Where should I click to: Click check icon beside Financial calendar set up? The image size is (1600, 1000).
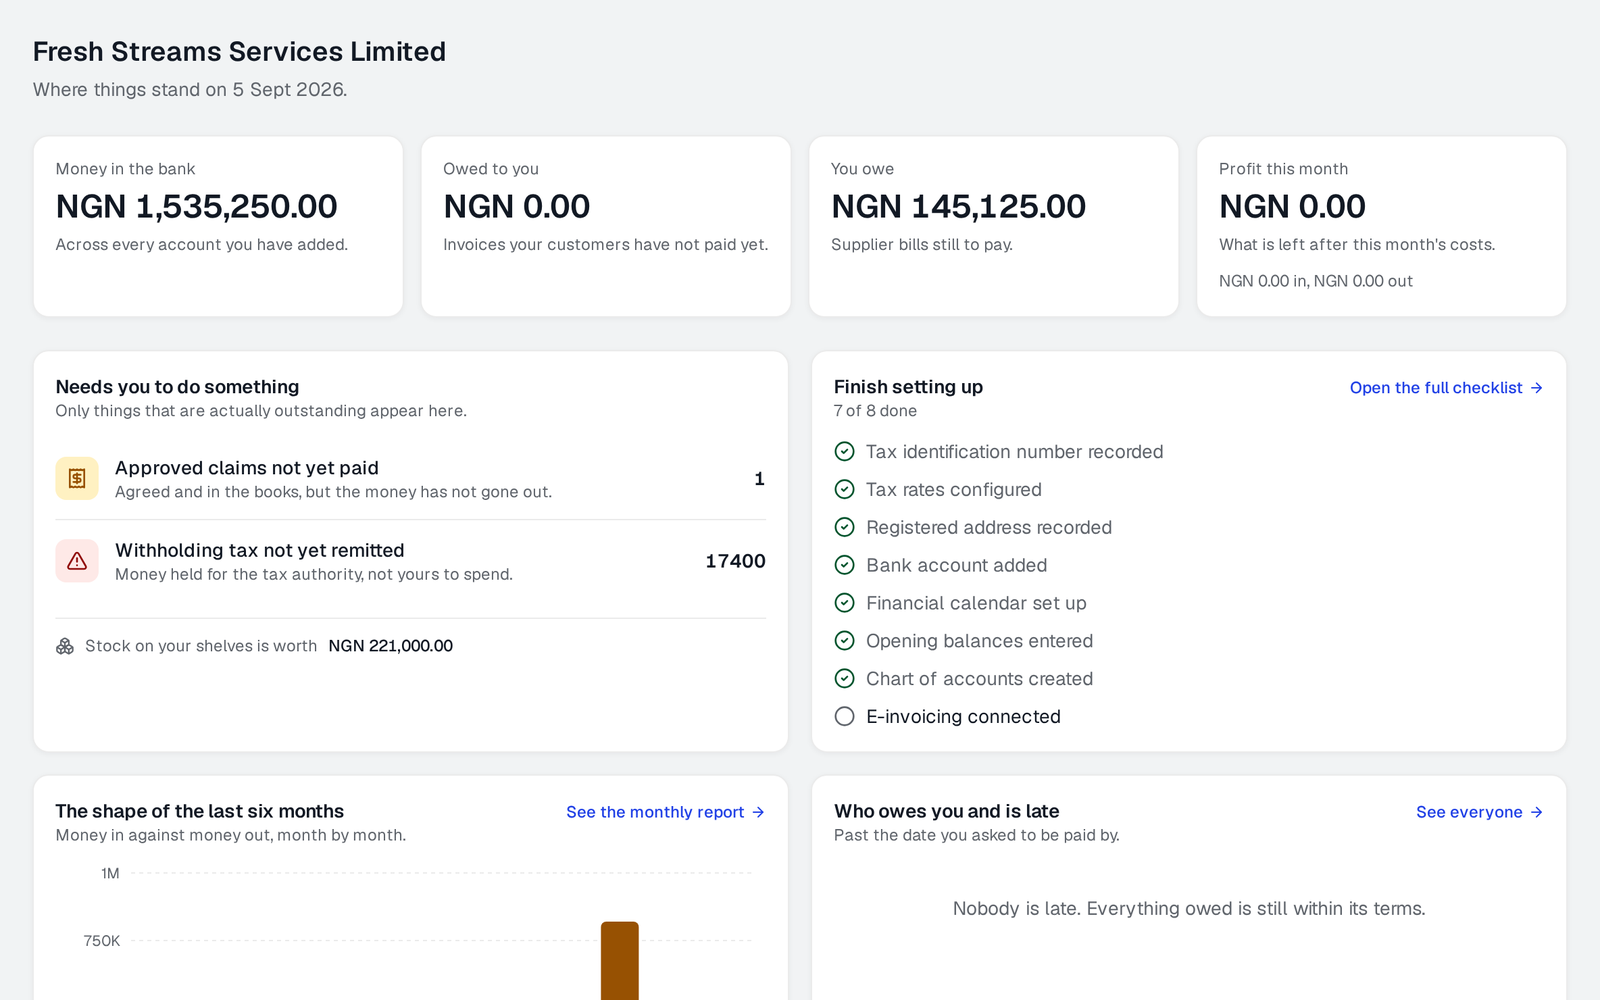pyautogui.click(x=845, y=603)
